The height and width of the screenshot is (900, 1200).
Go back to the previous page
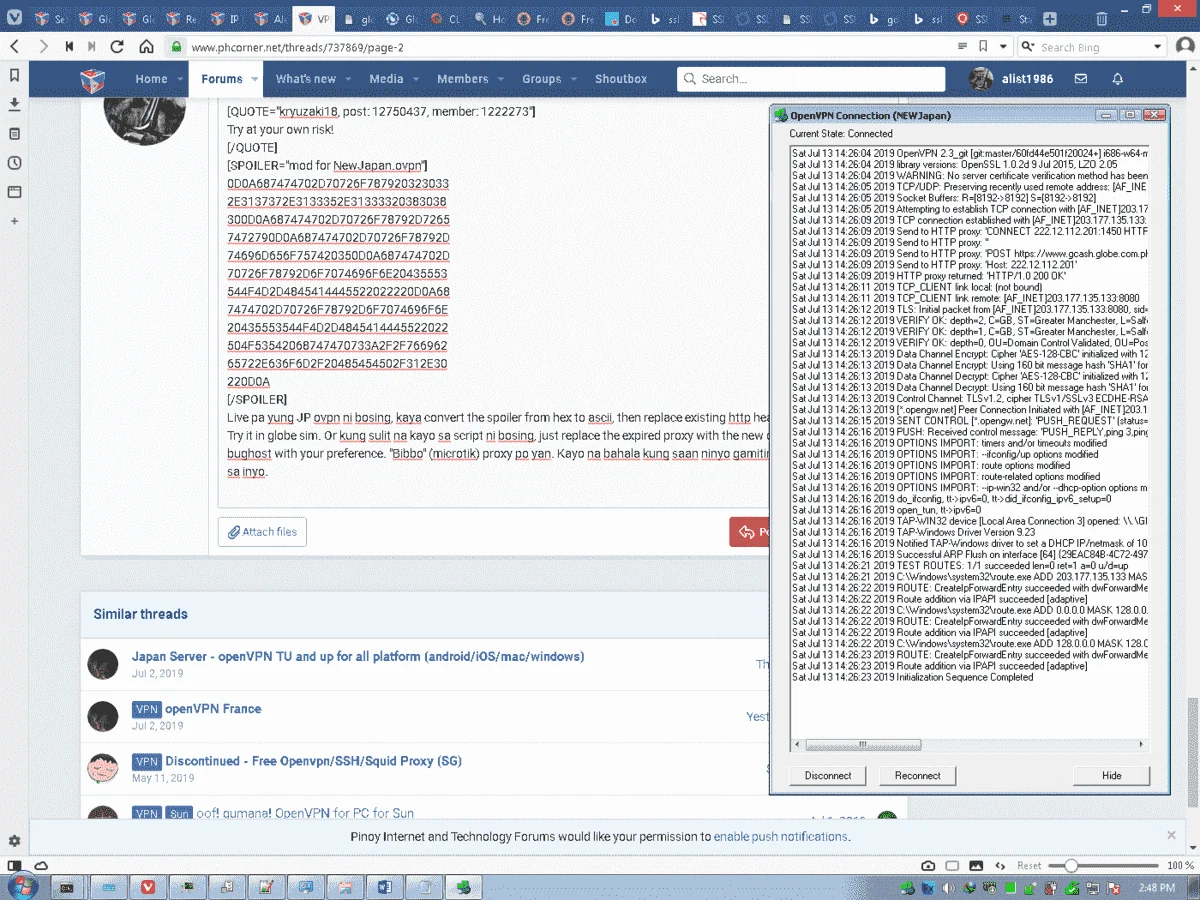[14, 46]
